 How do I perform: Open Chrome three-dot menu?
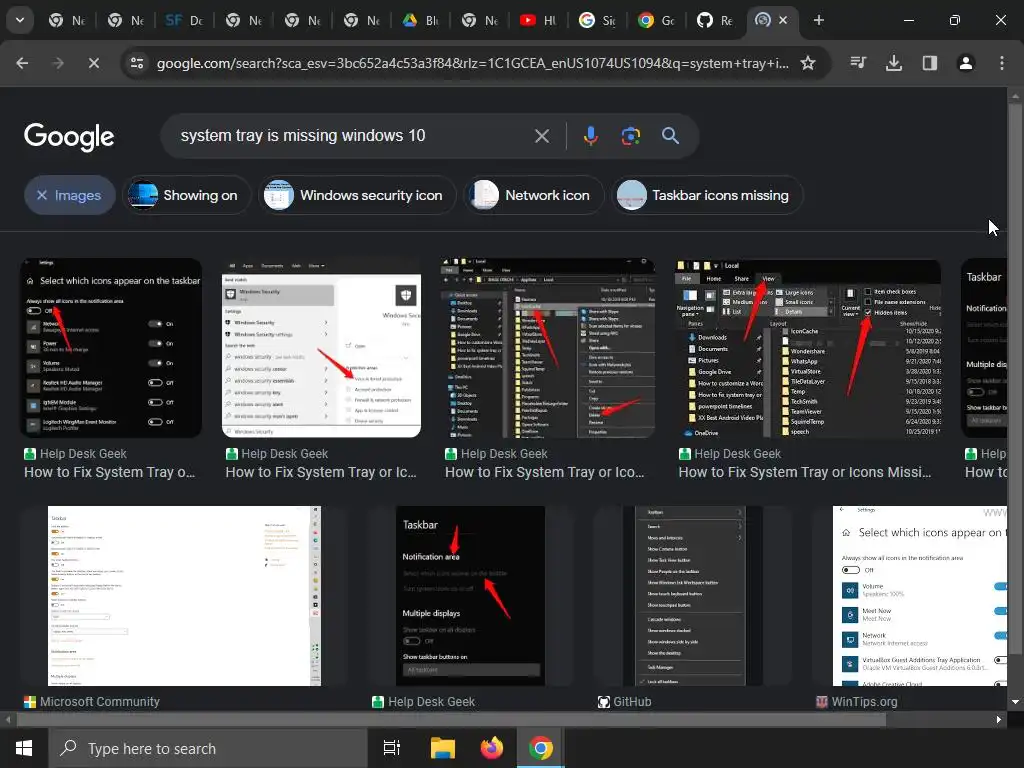(1002, 63)
